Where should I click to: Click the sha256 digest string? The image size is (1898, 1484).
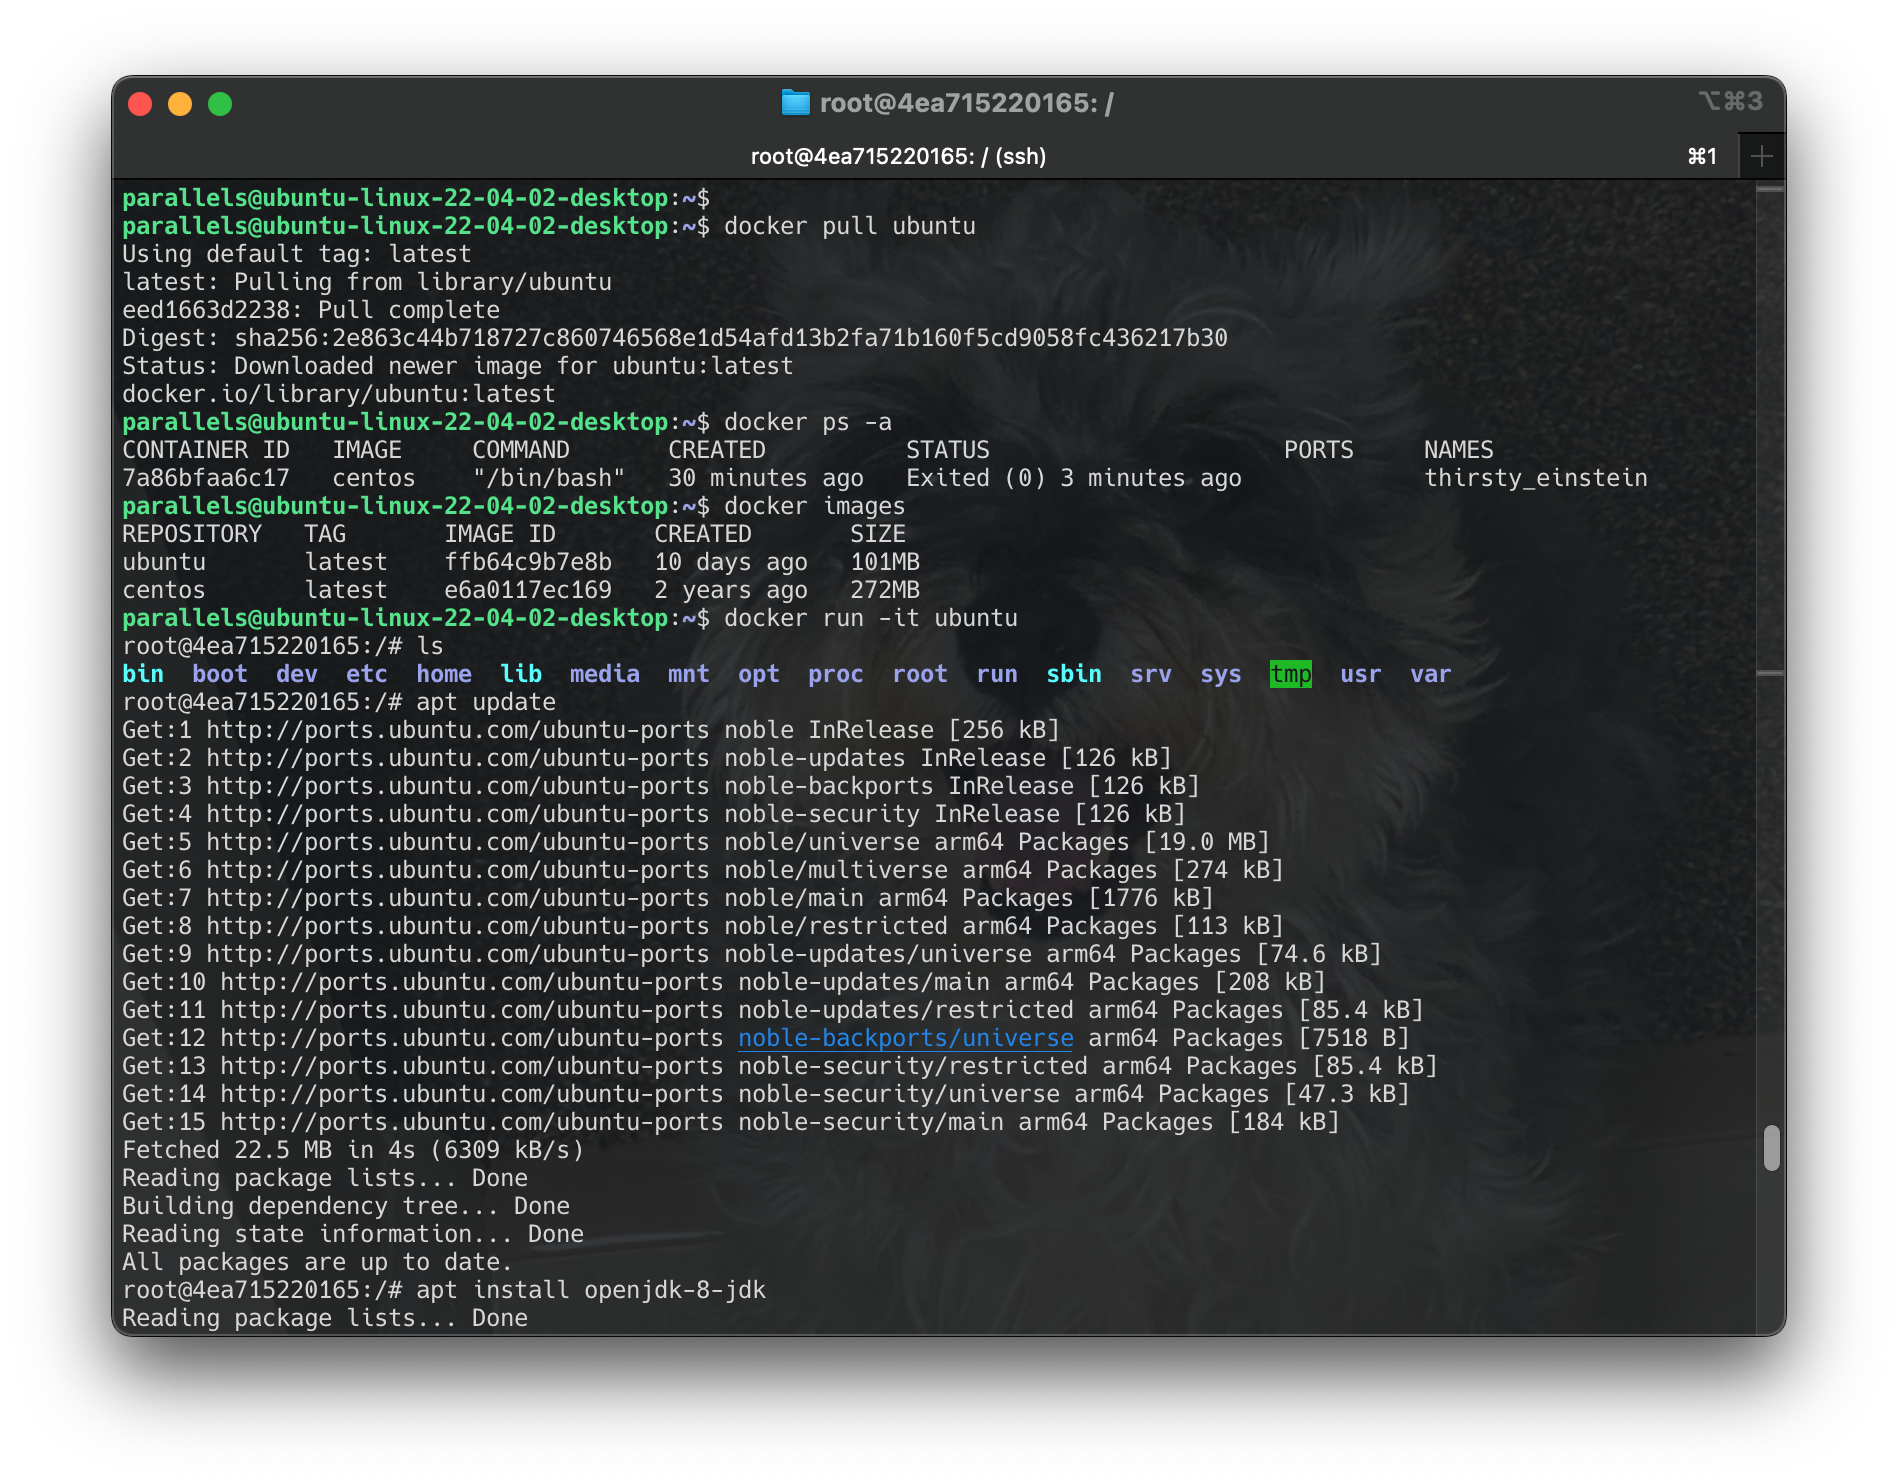(x=731, y=338)
